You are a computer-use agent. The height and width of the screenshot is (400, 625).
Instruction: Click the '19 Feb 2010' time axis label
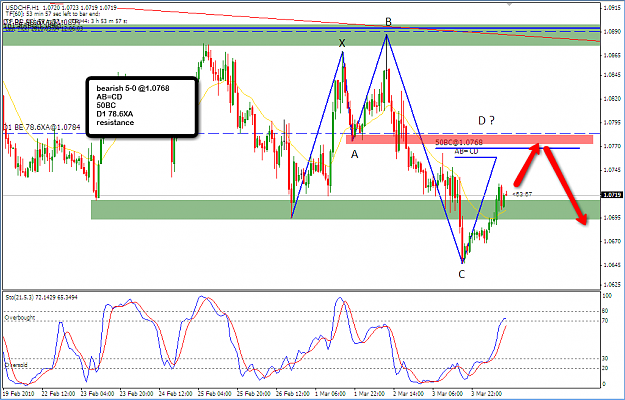[x=19, y=393]
